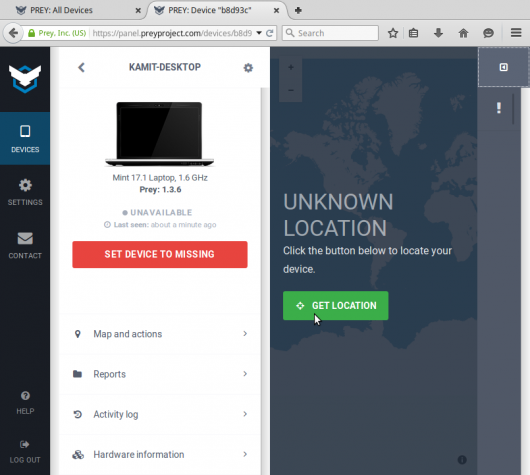Screen dimensions: 530x475
Task: Click the address bar URL
Action: coord(172,33)
